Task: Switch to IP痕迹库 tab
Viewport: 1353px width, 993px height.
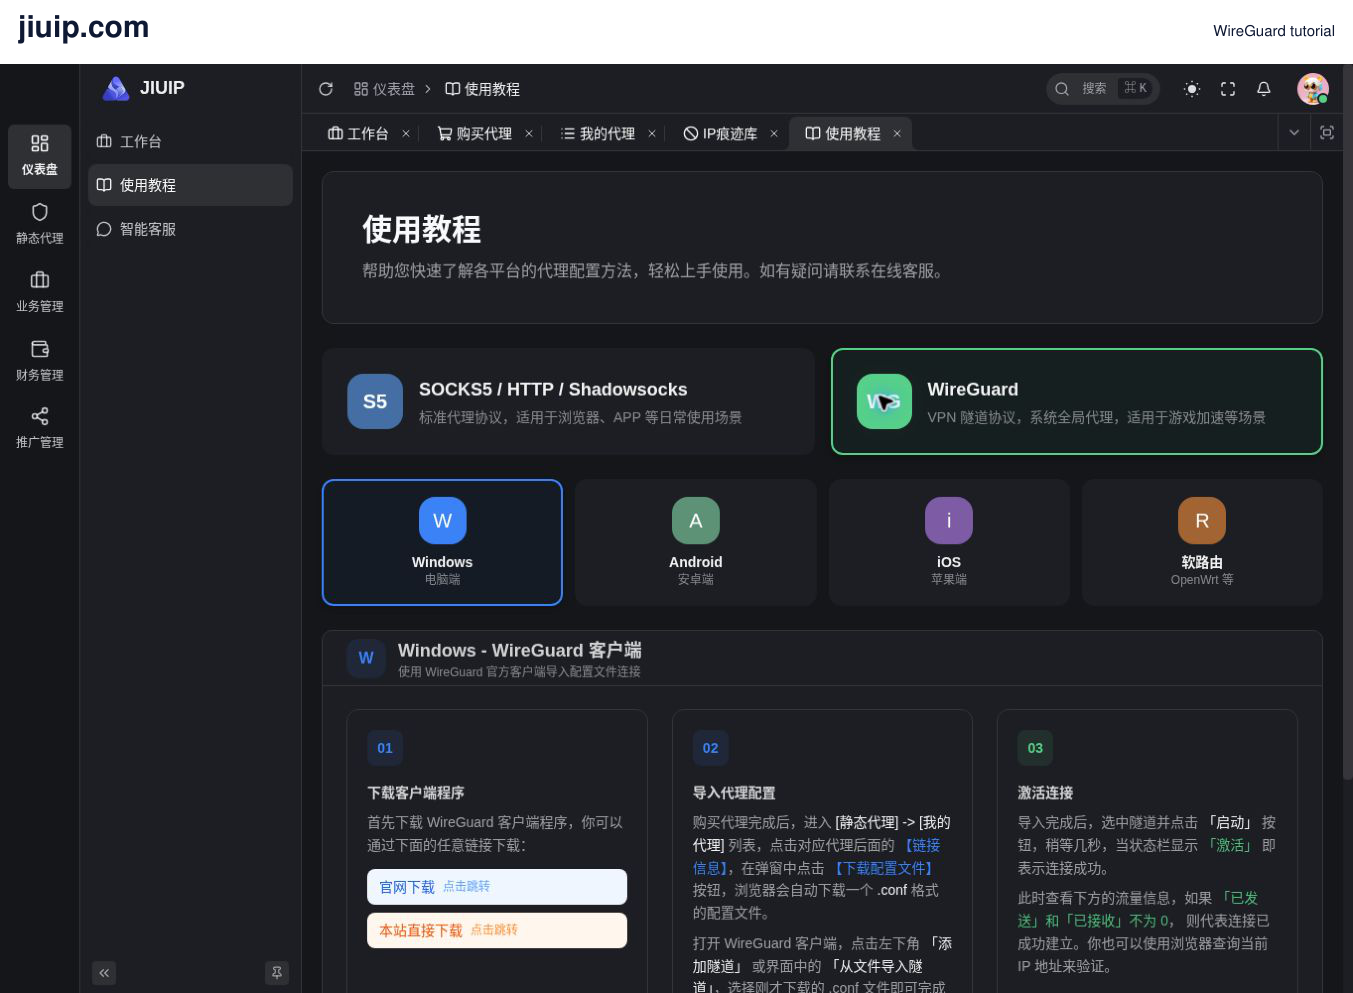Action: click(x=720, y=134)
